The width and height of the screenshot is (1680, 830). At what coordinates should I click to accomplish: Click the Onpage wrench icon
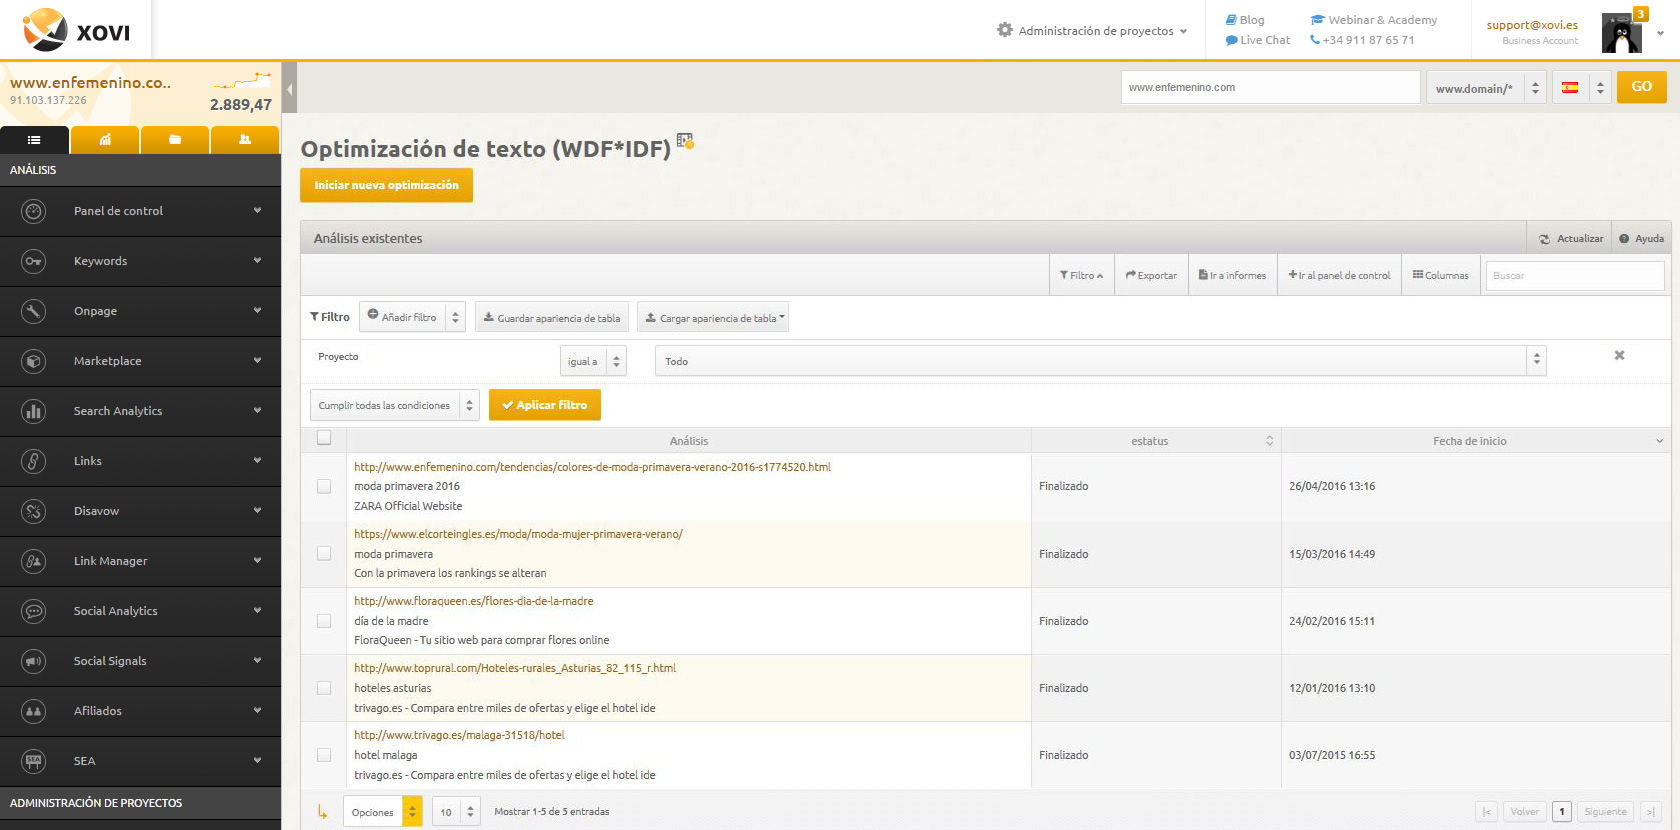[34, 311]
